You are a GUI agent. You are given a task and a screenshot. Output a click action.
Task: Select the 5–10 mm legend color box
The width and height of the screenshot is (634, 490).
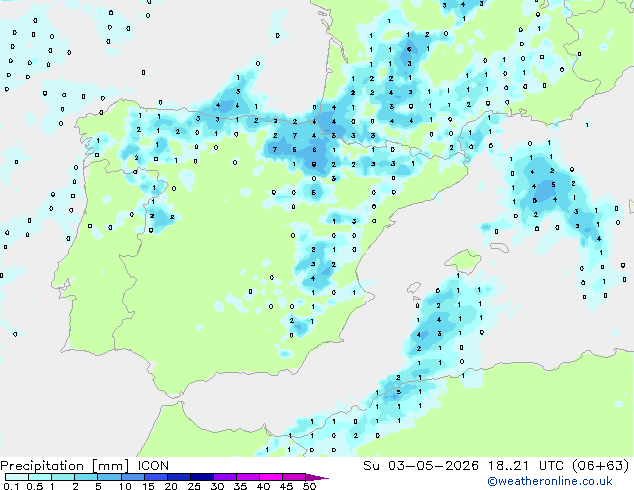click(x=109, y=477)
